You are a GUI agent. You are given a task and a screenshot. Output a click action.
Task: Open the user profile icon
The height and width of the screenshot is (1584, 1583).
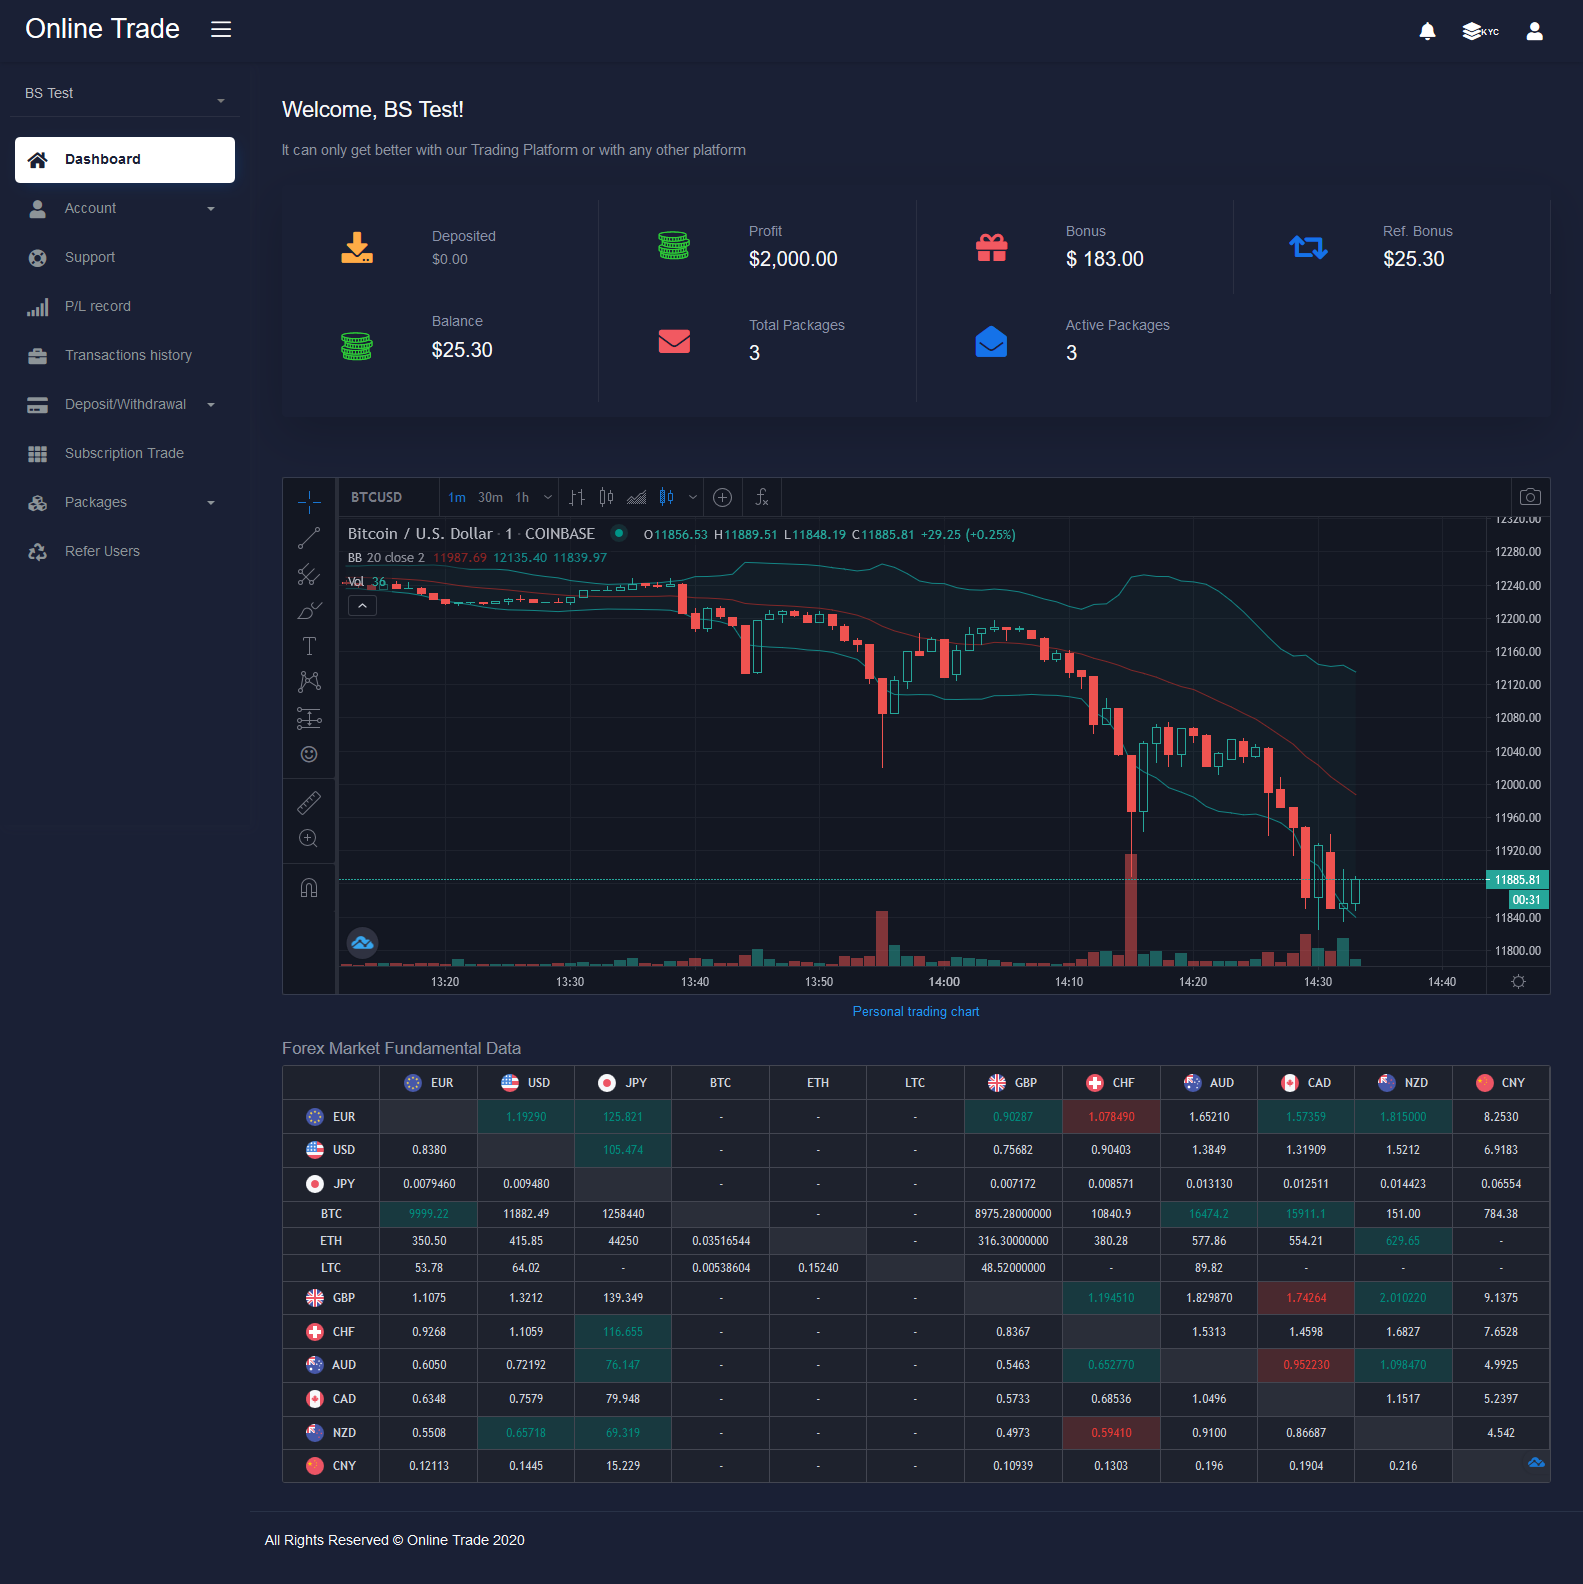coord(1534,31)
